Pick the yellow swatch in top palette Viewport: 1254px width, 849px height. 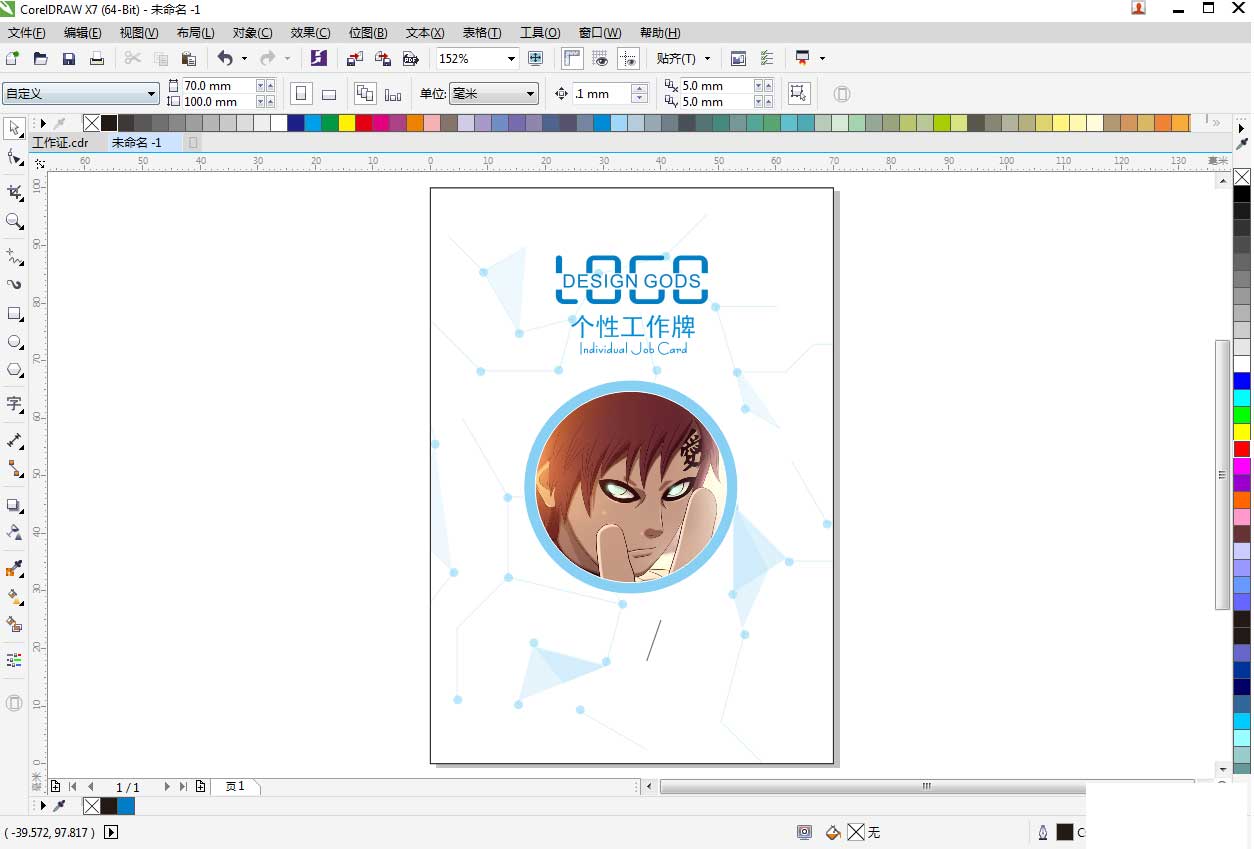point(347,123)
